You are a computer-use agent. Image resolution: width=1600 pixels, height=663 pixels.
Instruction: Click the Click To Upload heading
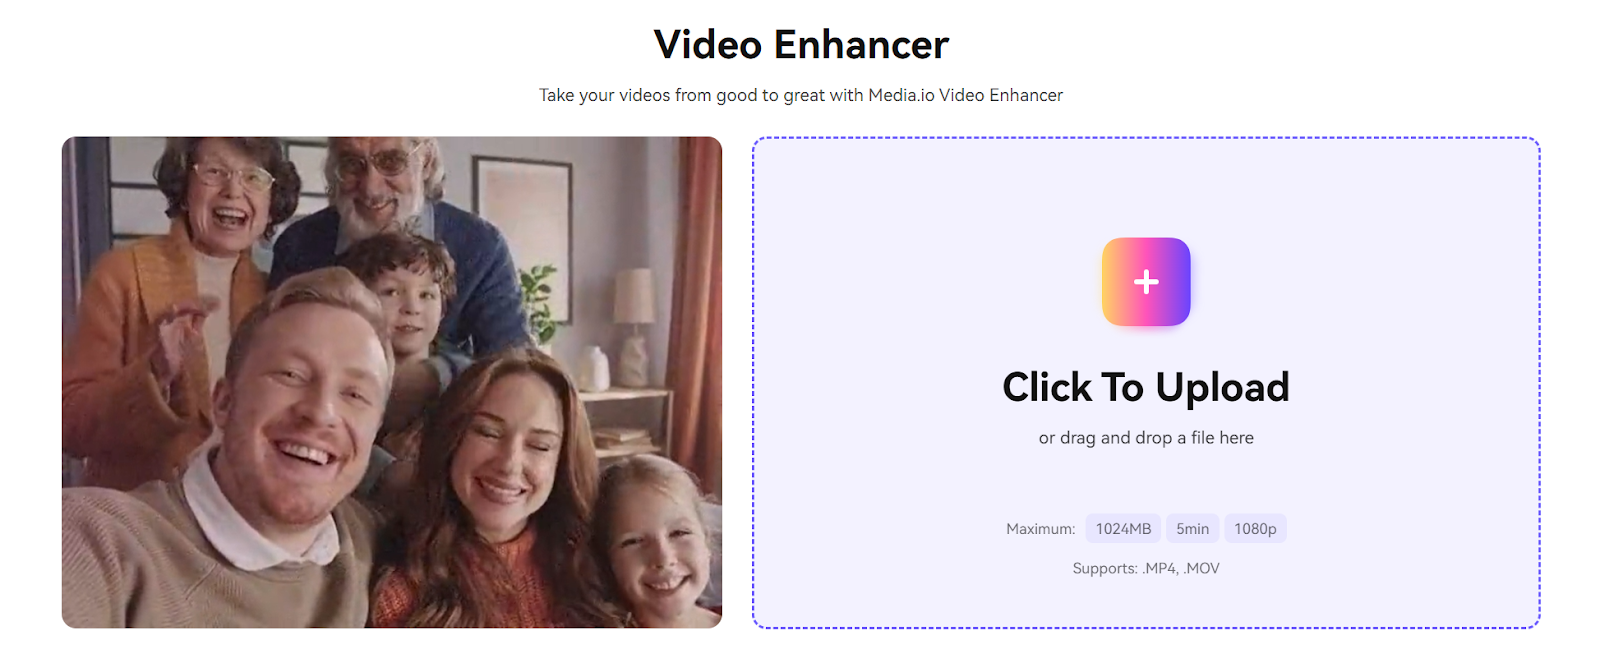pos(1146,387)
